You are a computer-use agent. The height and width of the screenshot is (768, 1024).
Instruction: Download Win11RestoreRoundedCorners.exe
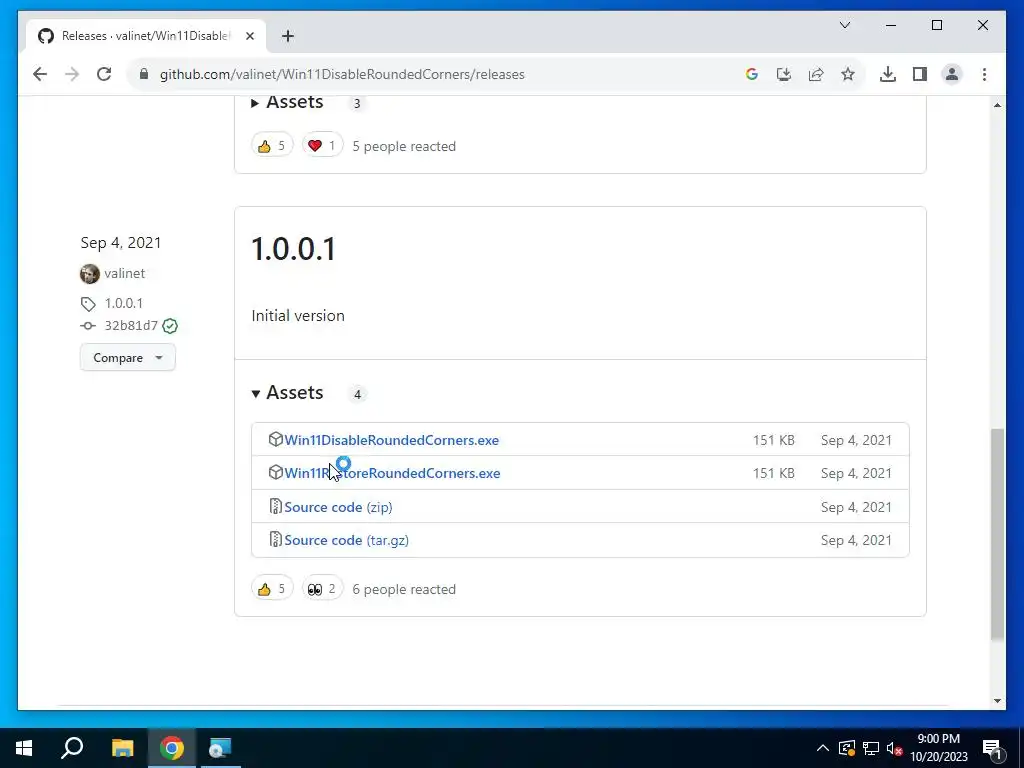(x=392, y=473)
